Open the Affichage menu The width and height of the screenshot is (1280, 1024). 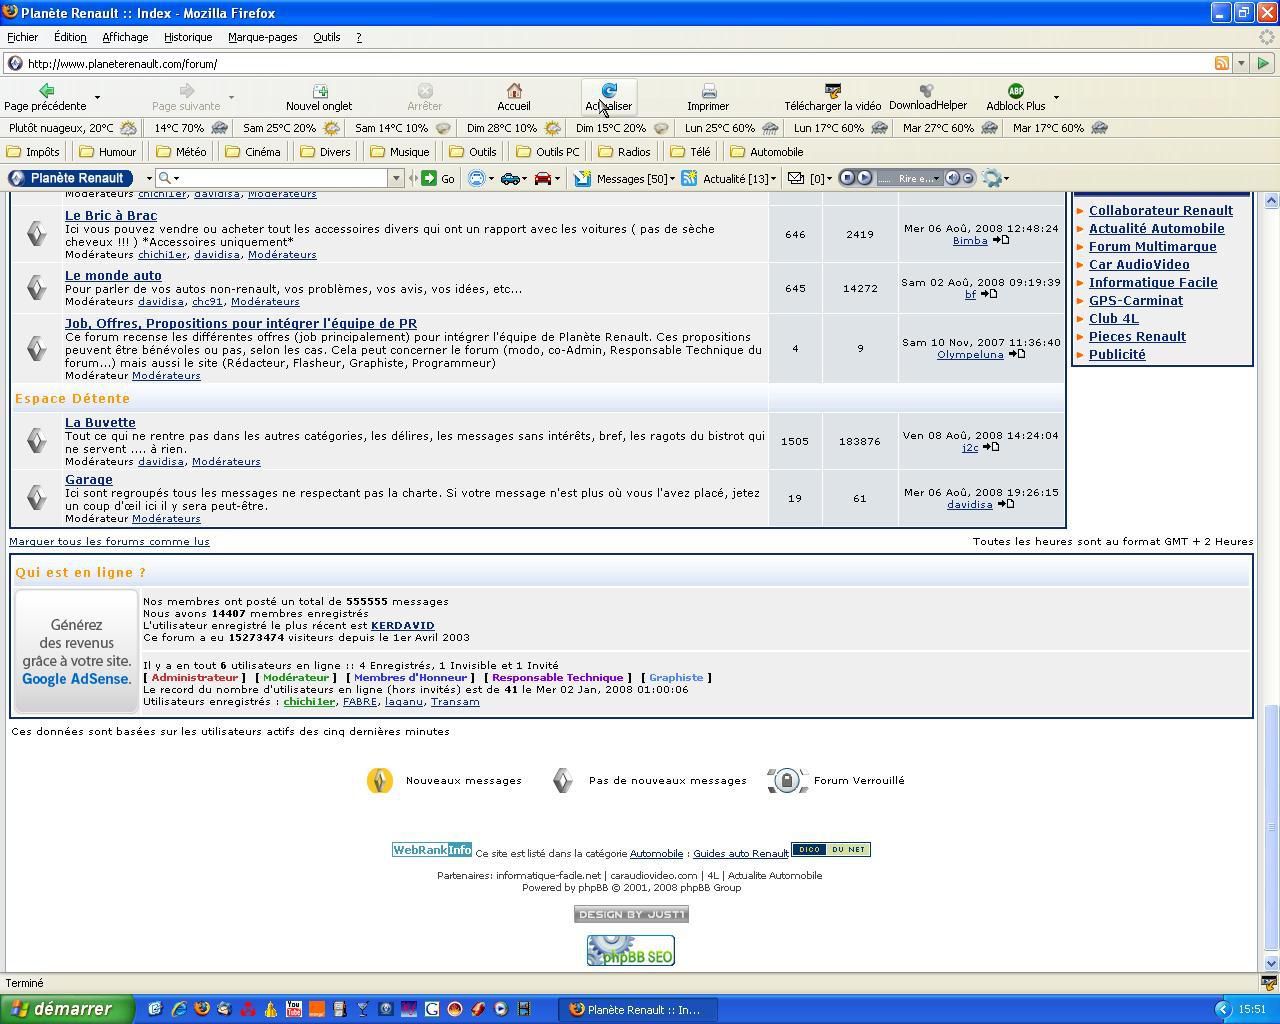(x=125, y=37)
